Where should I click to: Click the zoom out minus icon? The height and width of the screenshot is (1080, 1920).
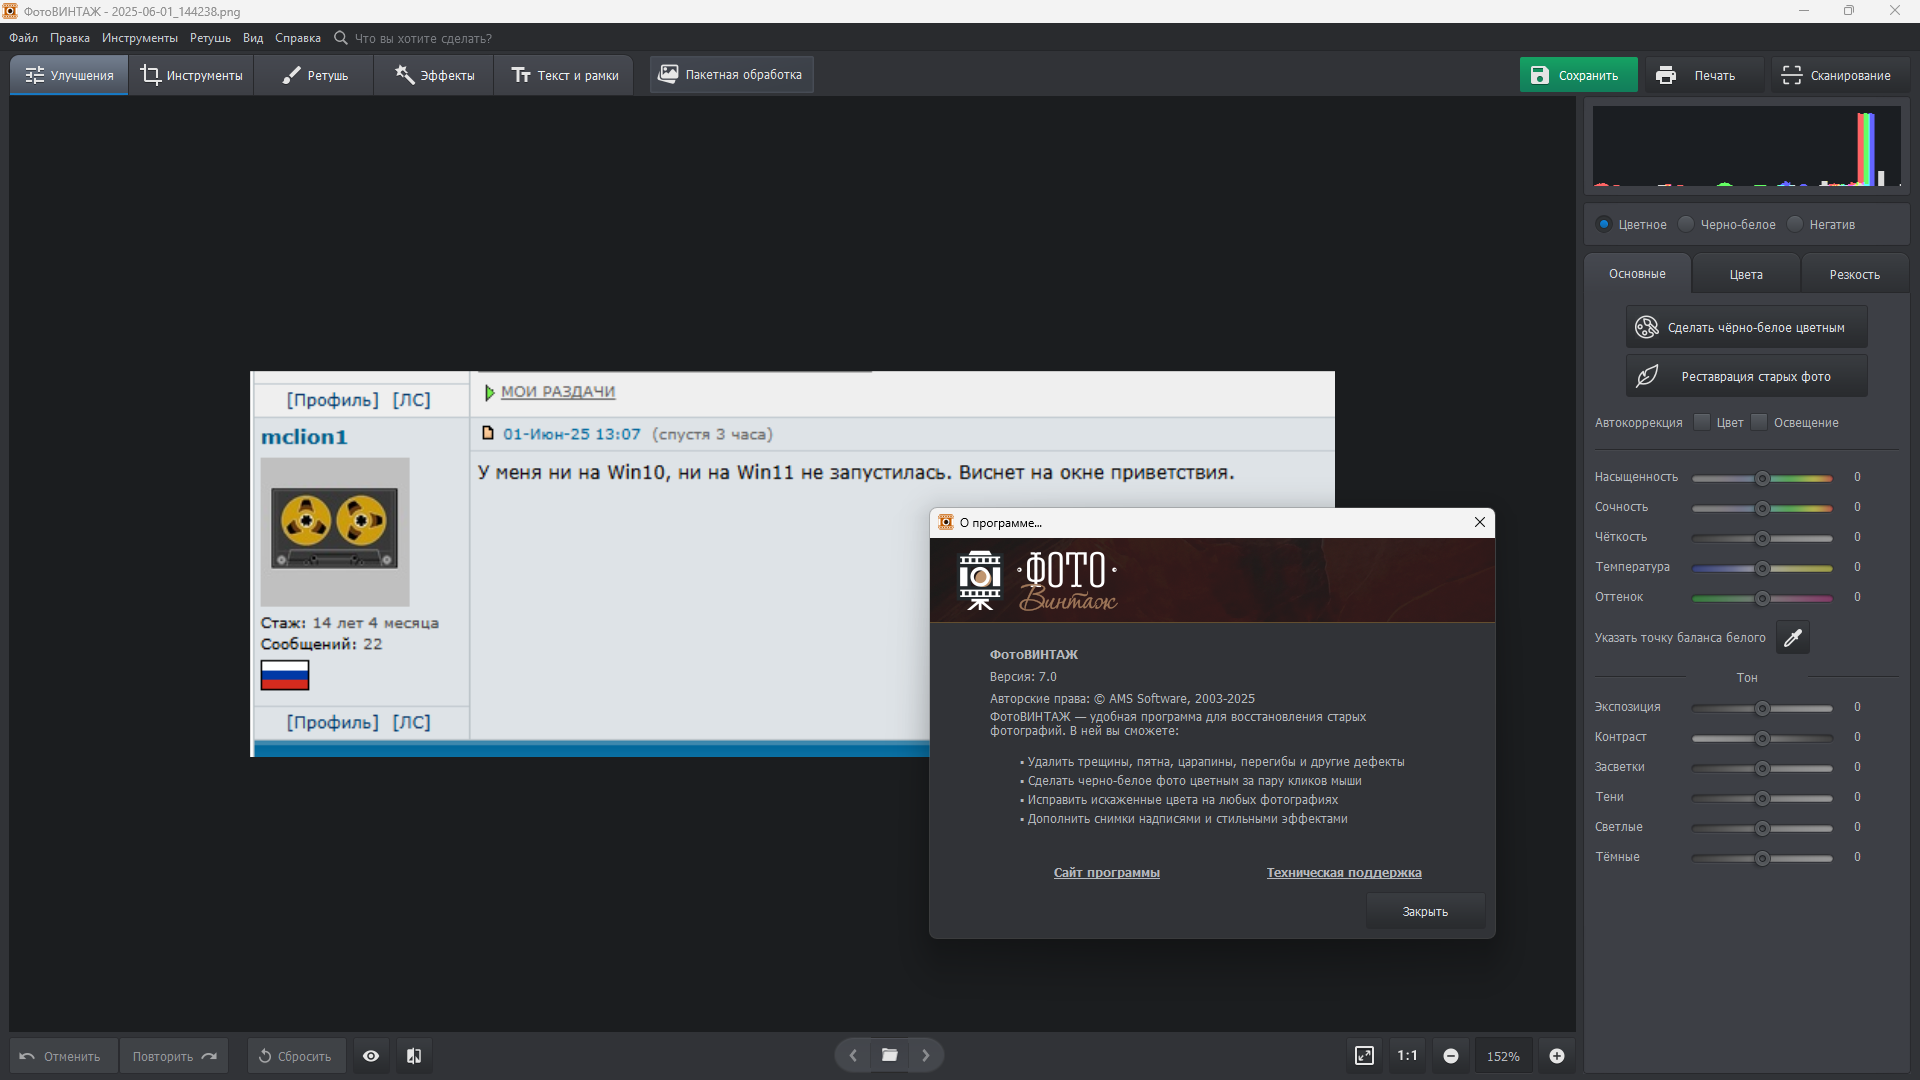[1450, 1056]
